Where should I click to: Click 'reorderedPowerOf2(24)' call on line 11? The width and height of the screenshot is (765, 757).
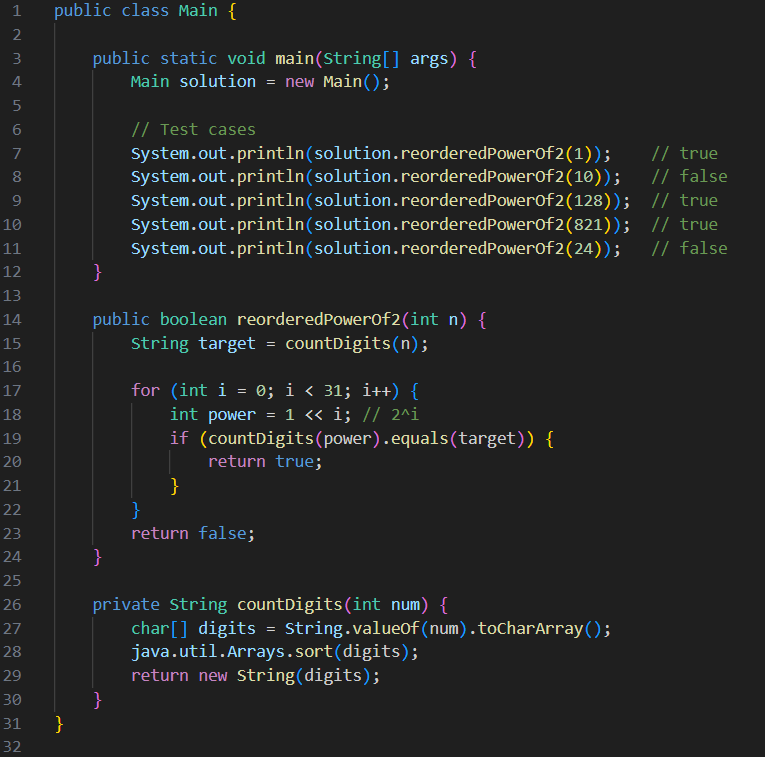[501, 249]
